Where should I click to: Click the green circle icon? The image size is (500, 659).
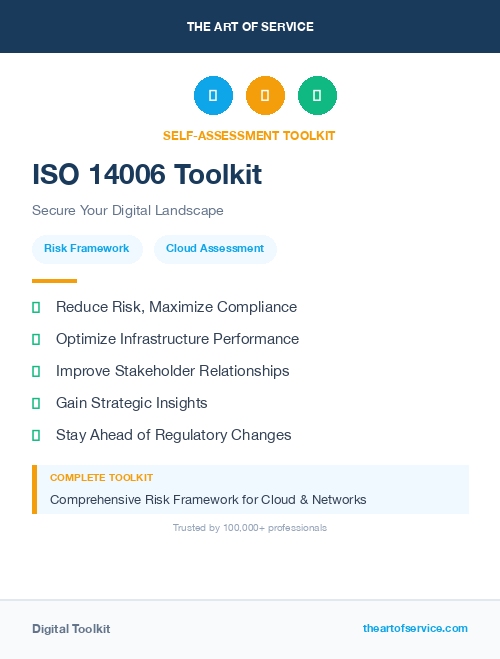[317, 95]
